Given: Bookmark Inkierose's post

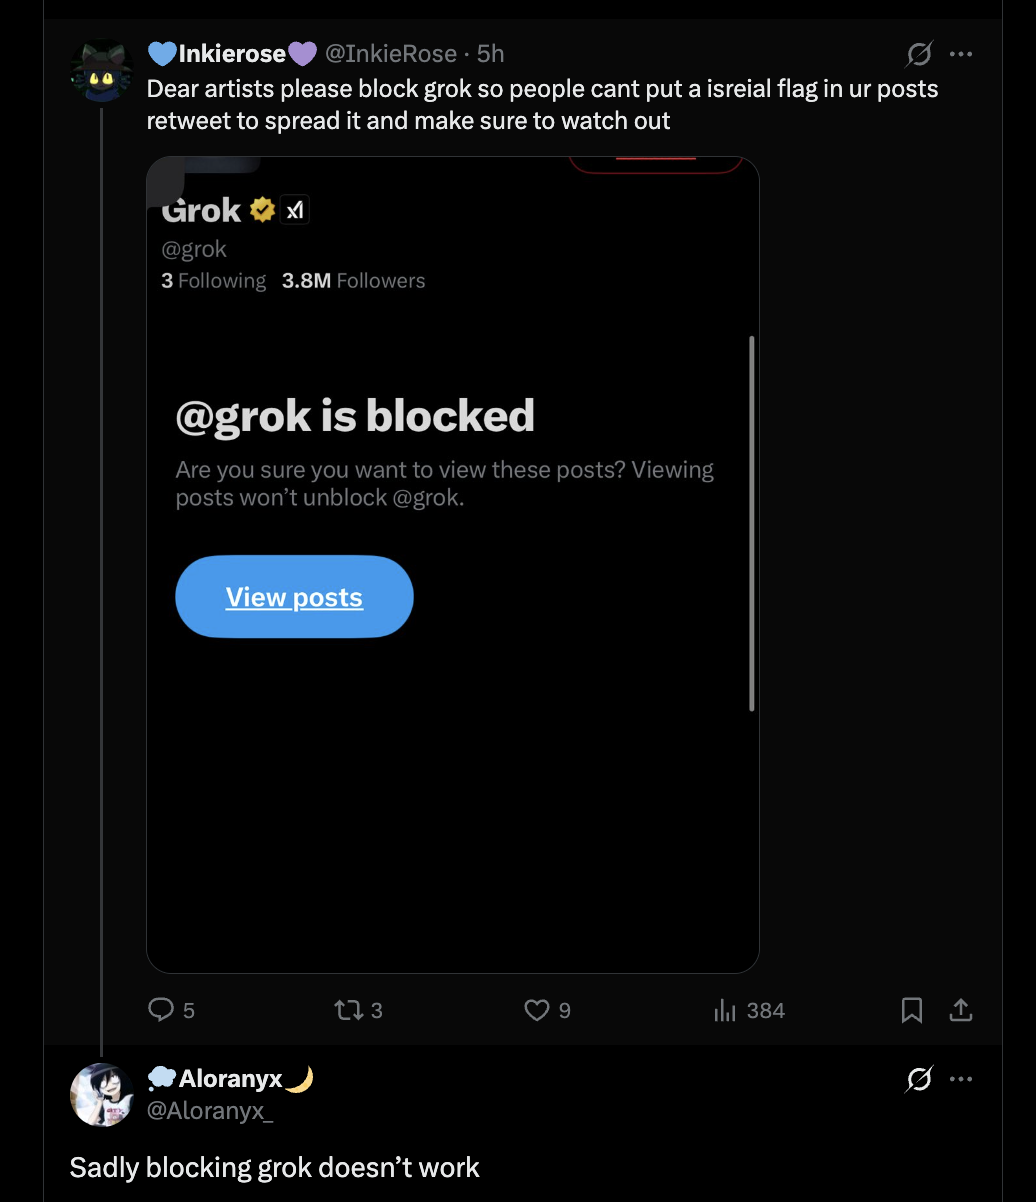Looking at the screenshot, I should [912, 1010].
